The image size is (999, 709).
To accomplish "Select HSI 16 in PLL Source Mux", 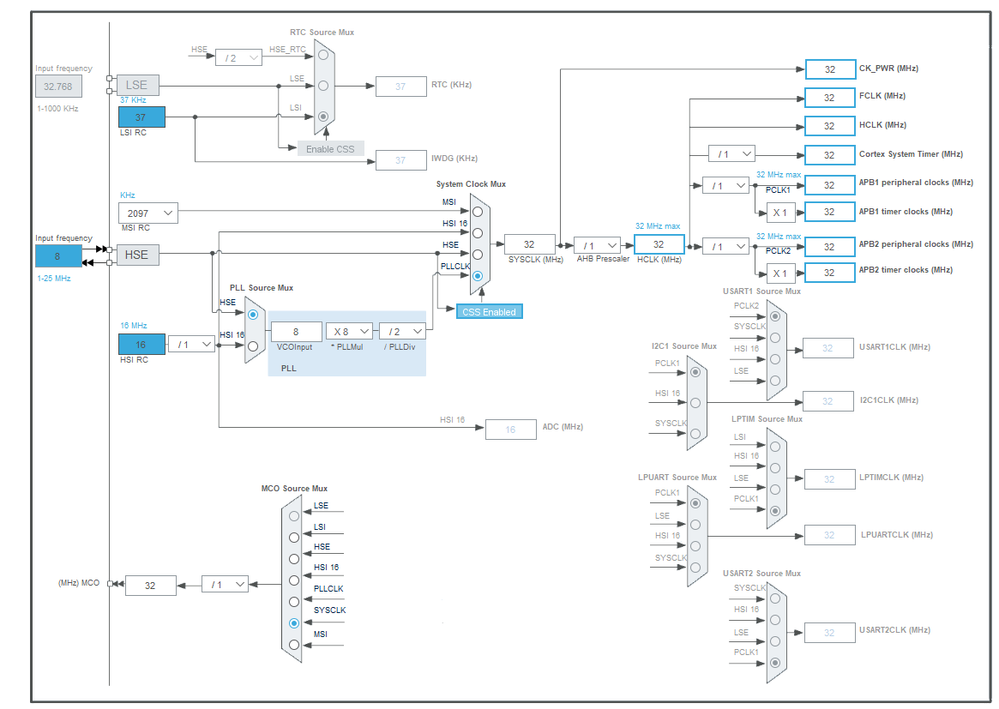I will point(253,346).
